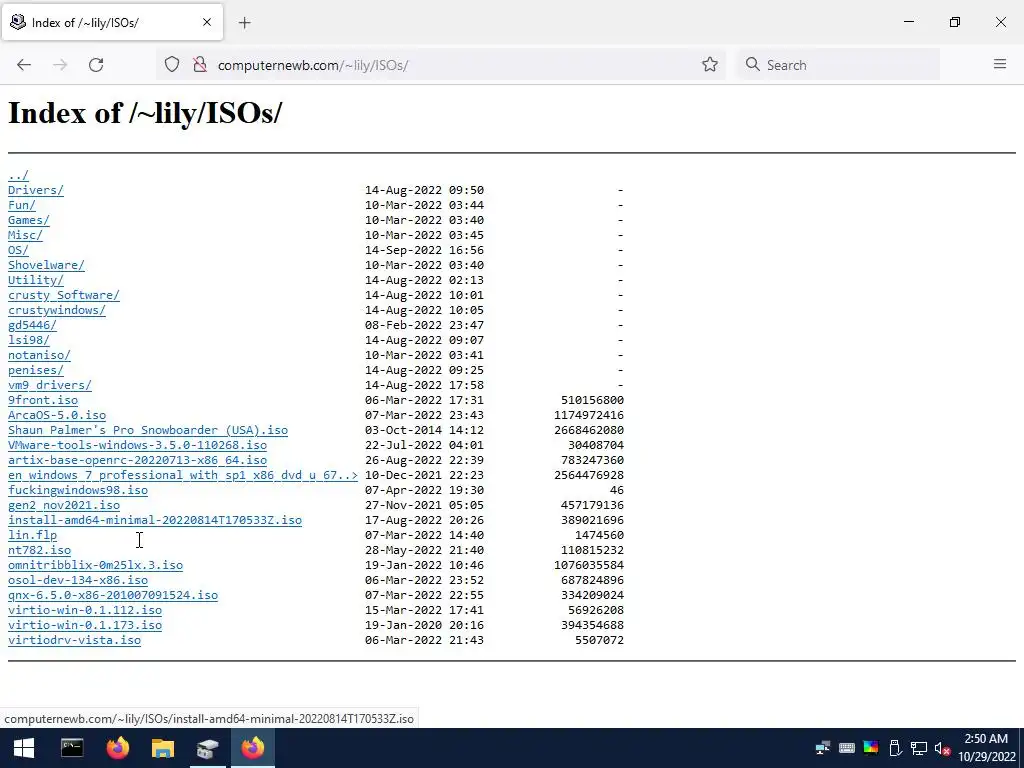Open the Shovelware/ folder
This screenshot has height=768, width=1024.
click(46, 265)
